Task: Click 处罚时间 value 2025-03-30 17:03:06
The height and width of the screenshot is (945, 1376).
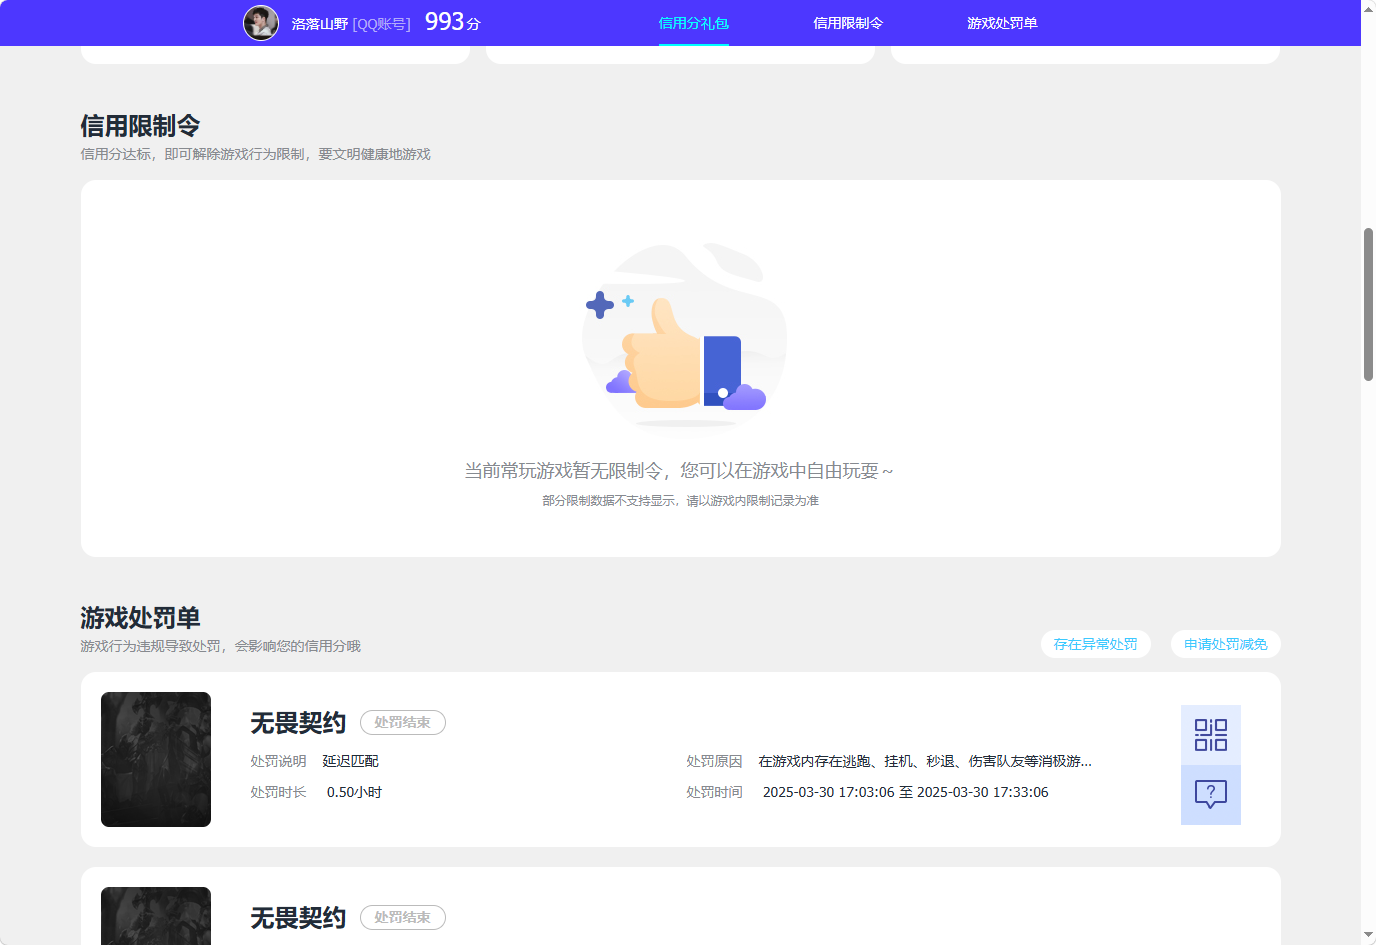Action: (906, 792)
